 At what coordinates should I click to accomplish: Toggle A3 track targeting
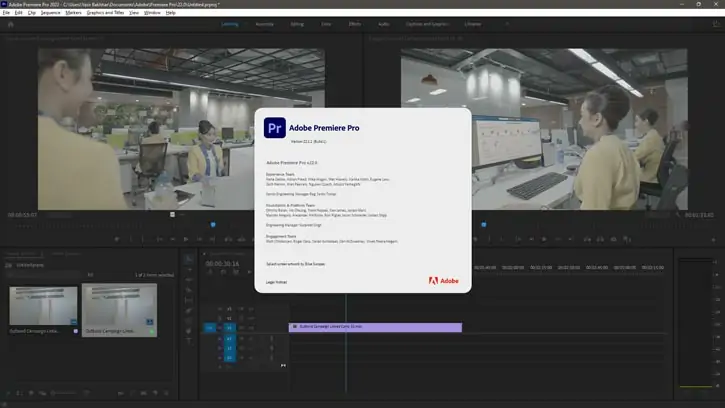click(229, 358)
